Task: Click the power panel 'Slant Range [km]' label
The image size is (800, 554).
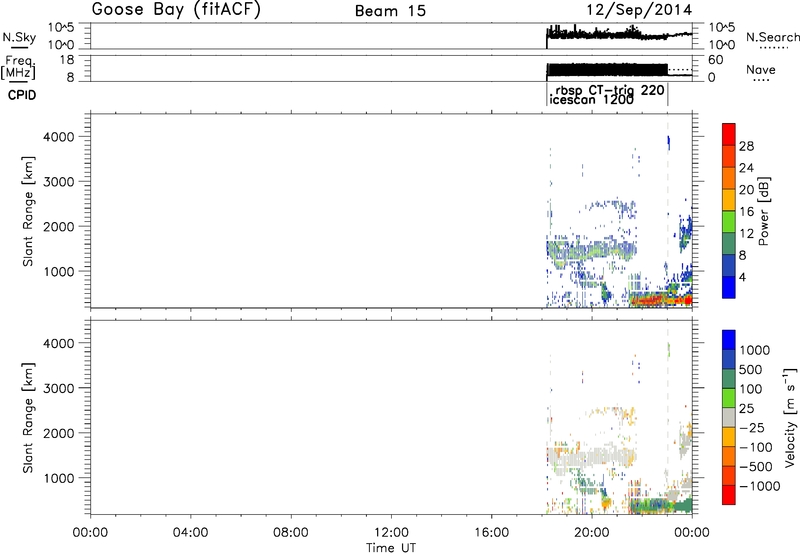Action: (x=28, y=211)
